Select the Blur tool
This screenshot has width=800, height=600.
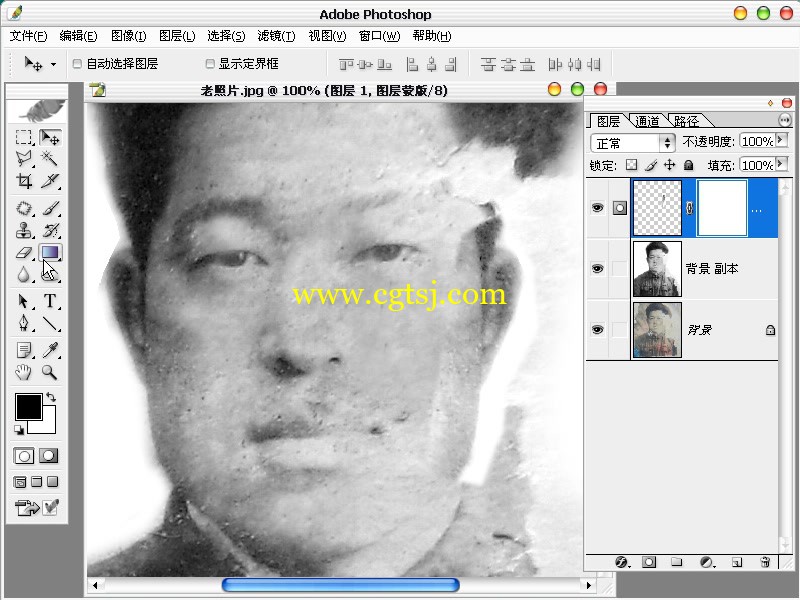(23, 274)
